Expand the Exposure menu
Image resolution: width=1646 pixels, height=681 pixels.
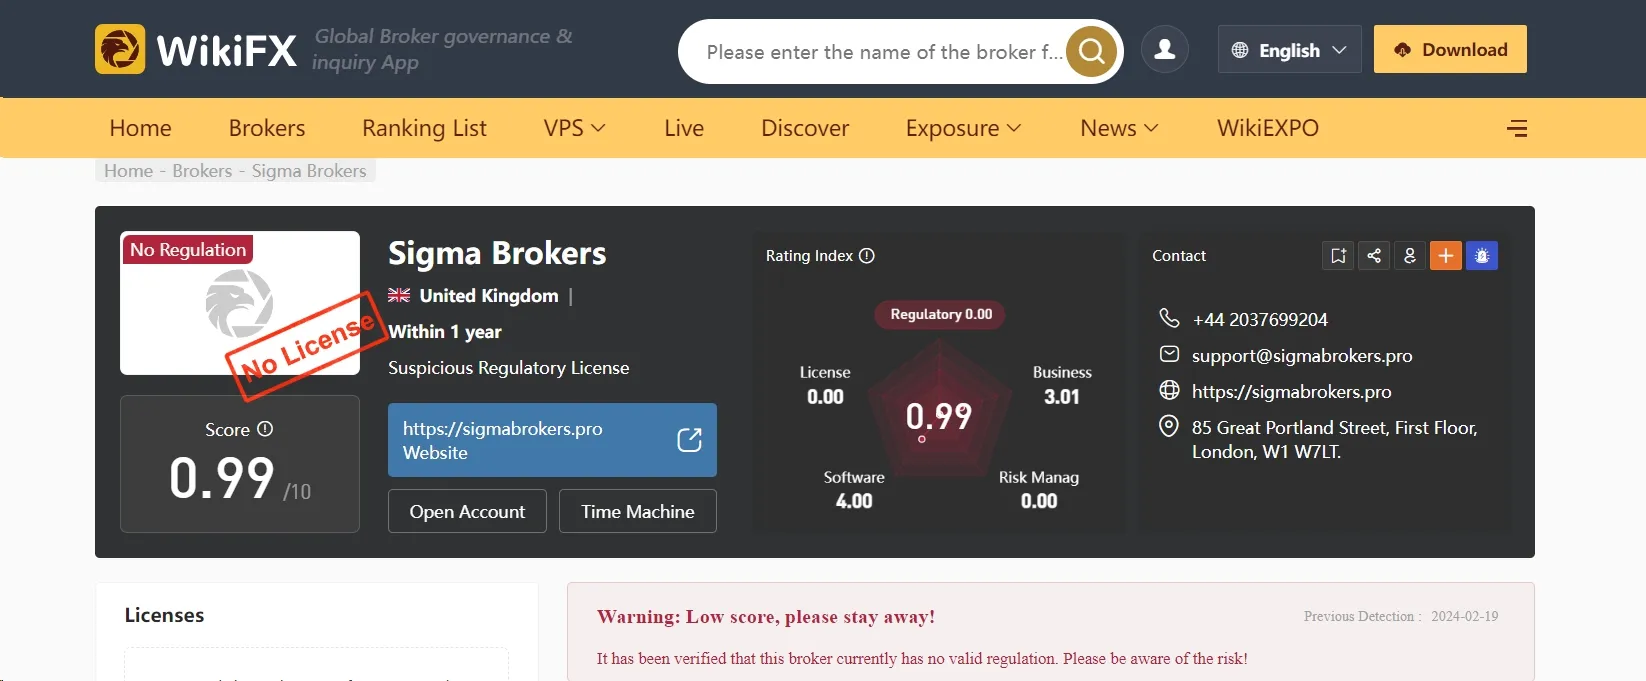tap(963, 128)
